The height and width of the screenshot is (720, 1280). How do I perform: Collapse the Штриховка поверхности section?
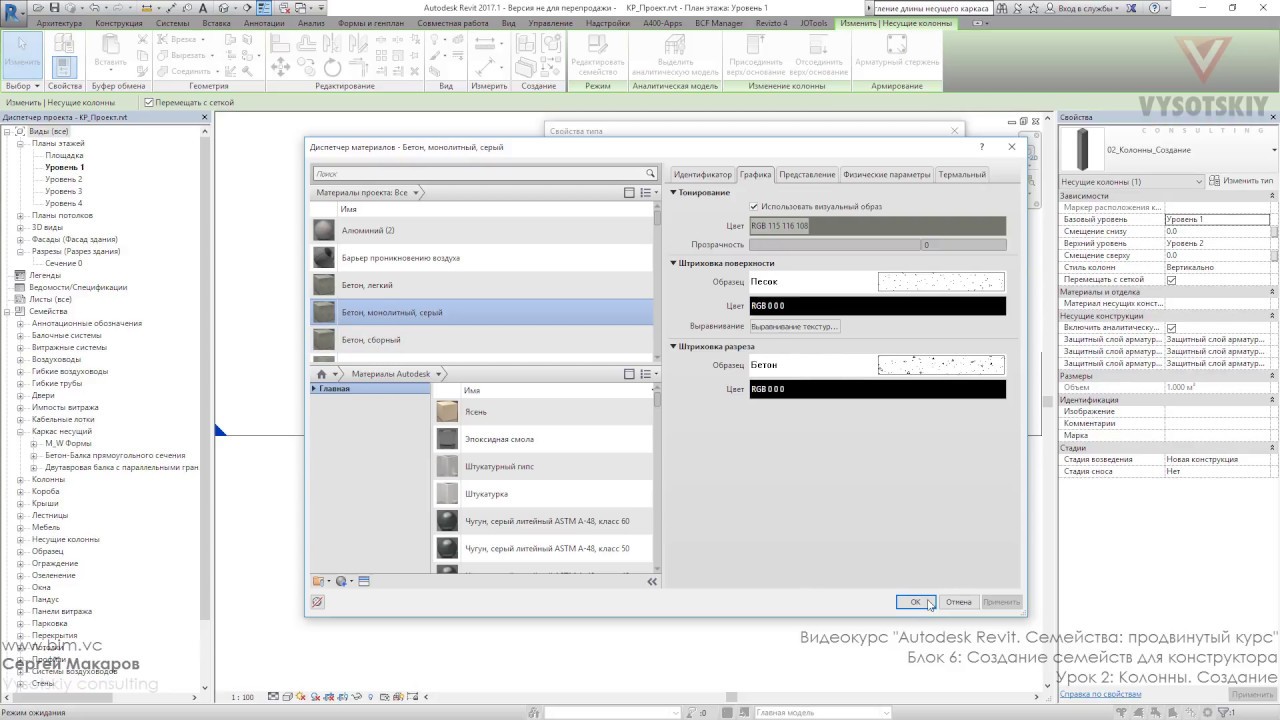point(674,263)
